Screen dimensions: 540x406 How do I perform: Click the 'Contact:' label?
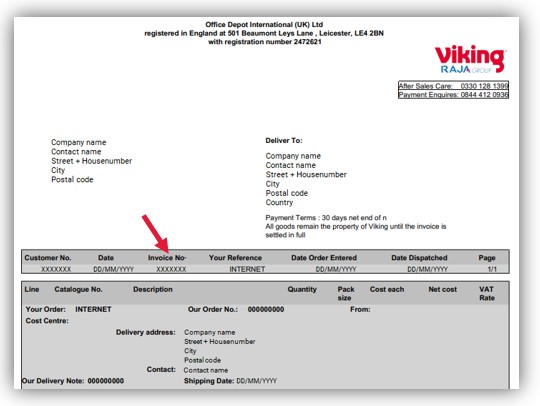coord(161,369)
